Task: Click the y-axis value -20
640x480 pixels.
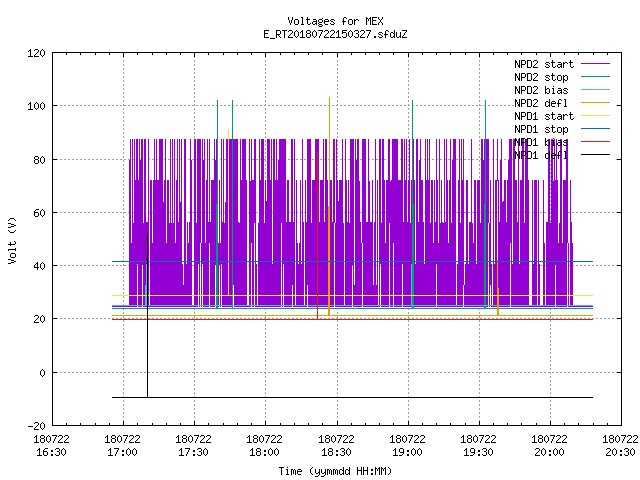Action: pos(36,426)
